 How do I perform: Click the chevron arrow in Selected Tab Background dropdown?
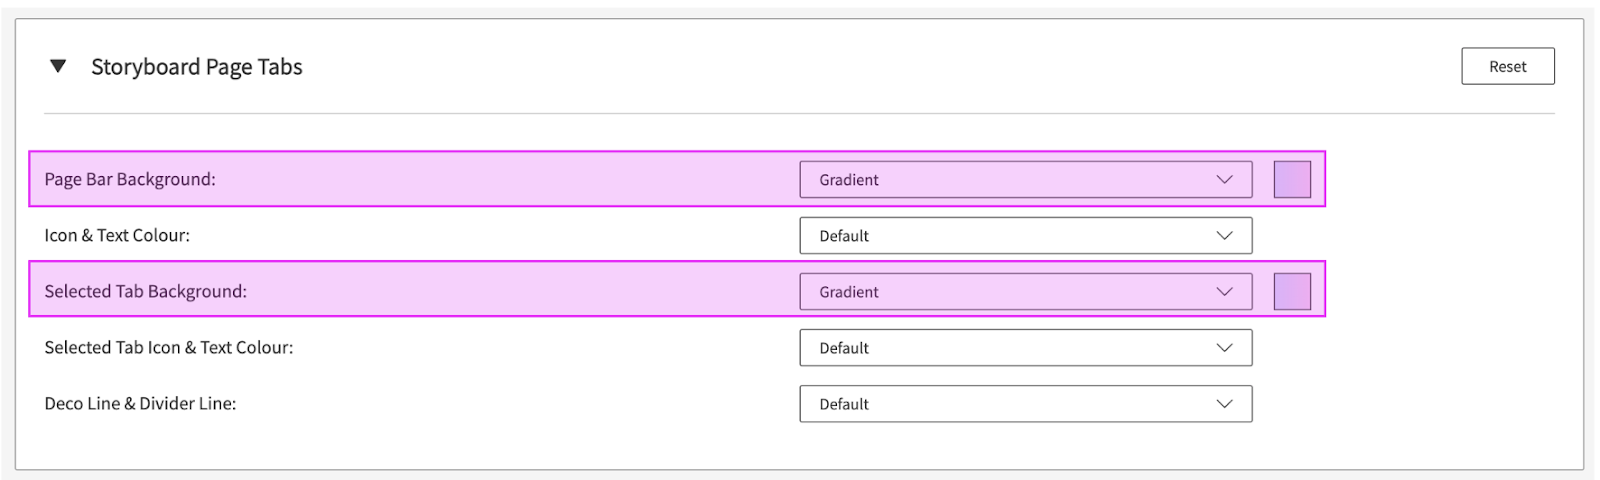1224,292
